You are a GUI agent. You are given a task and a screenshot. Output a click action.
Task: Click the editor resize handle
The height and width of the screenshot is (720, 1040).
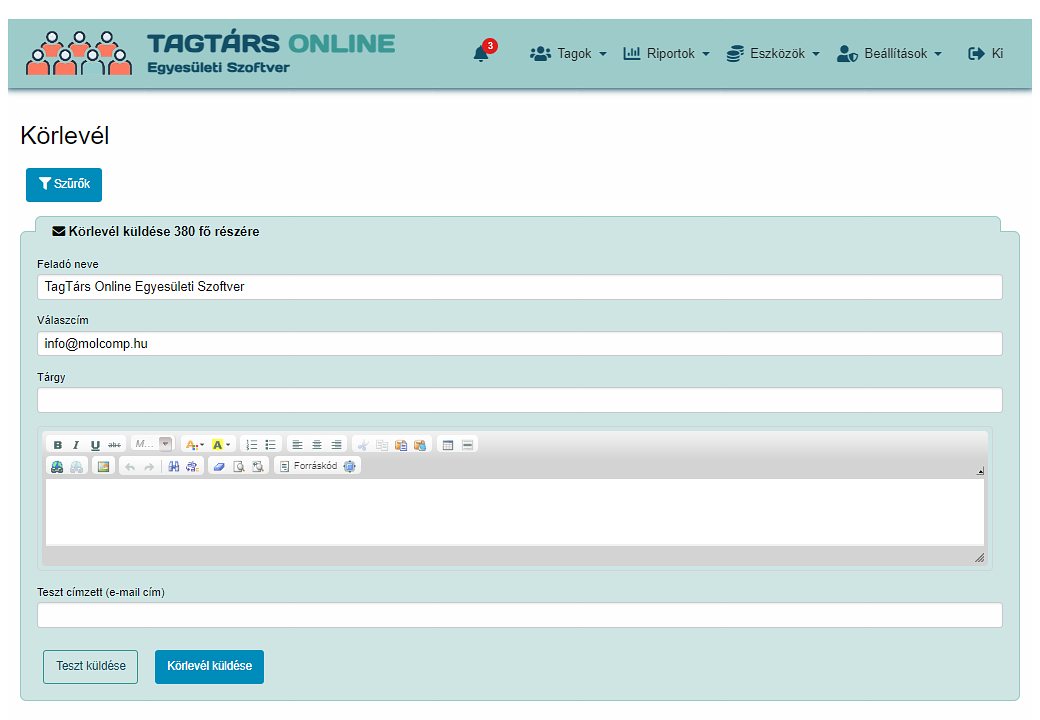pos(980,558)
